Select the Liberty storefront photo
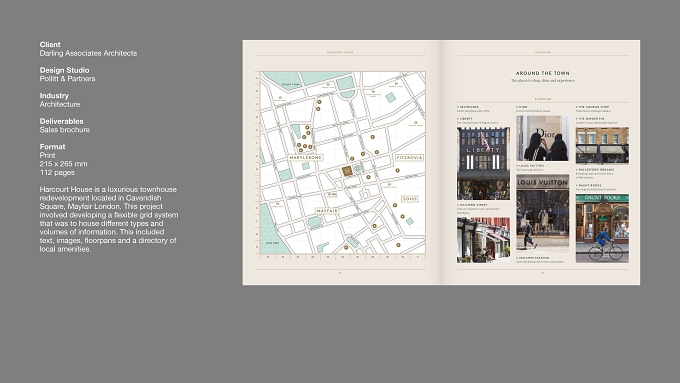Screen dimensions: 680x383 [x=483, y=164]
